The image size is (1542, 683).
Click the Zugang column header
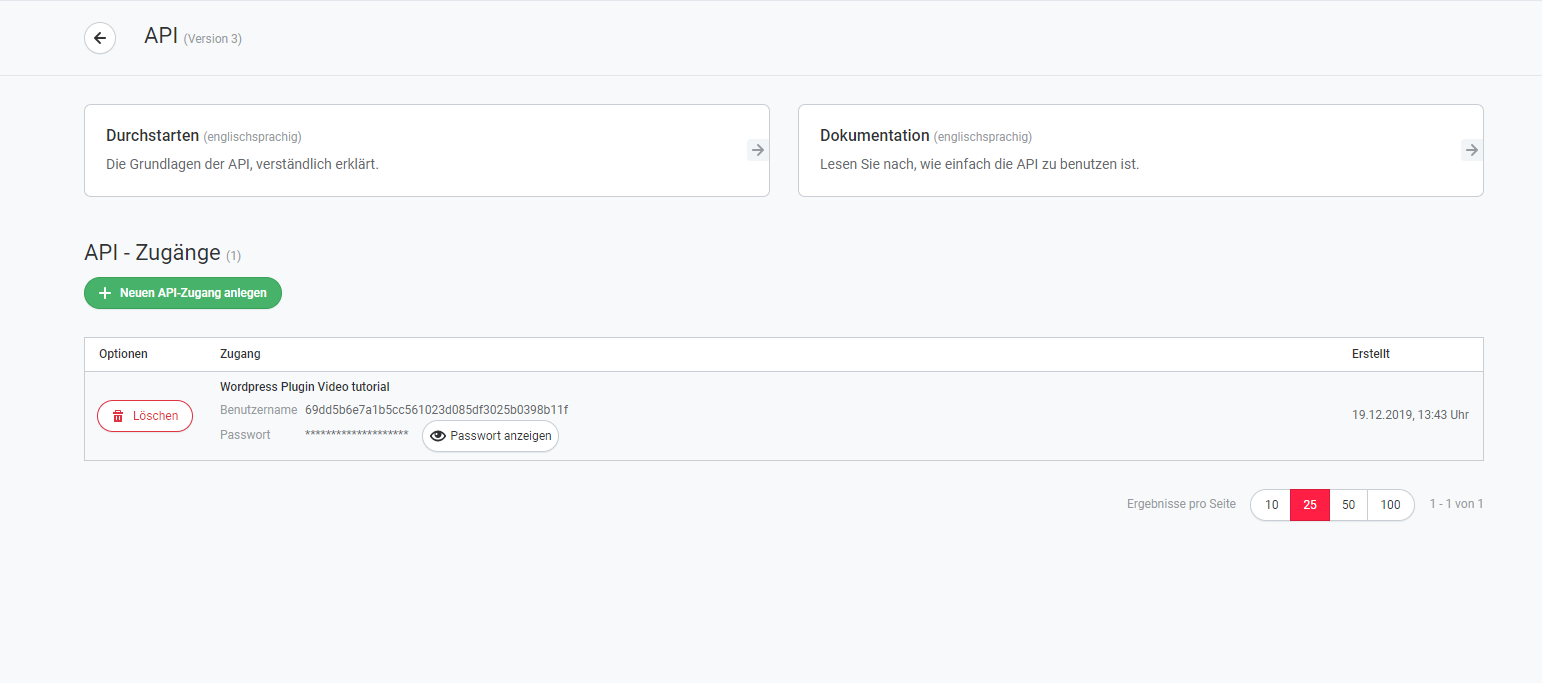[x=240, y=354]
